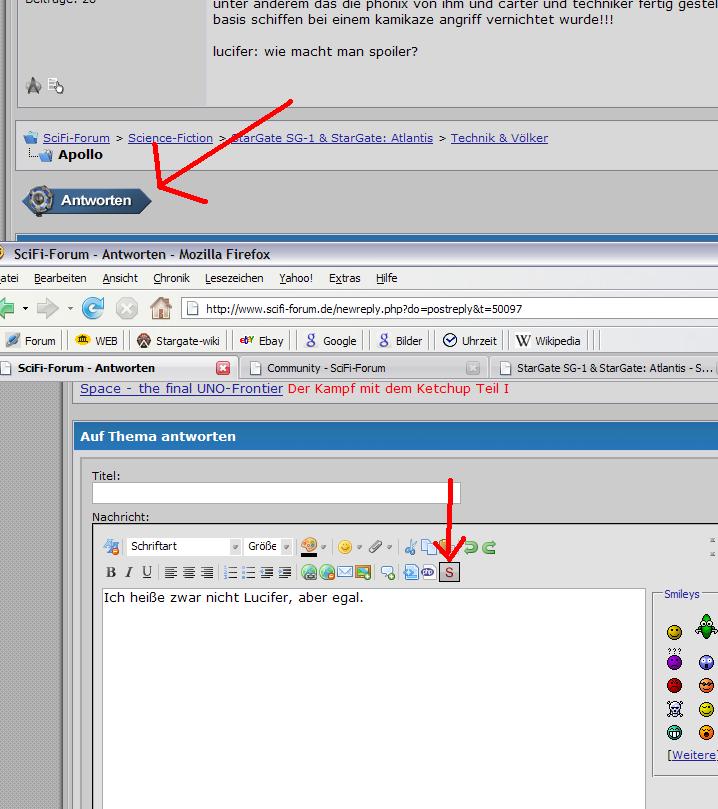Go to Firefox home page icon
Viewport: 718px width, 809px height.
pyautogui.click(x=160, y=308)
